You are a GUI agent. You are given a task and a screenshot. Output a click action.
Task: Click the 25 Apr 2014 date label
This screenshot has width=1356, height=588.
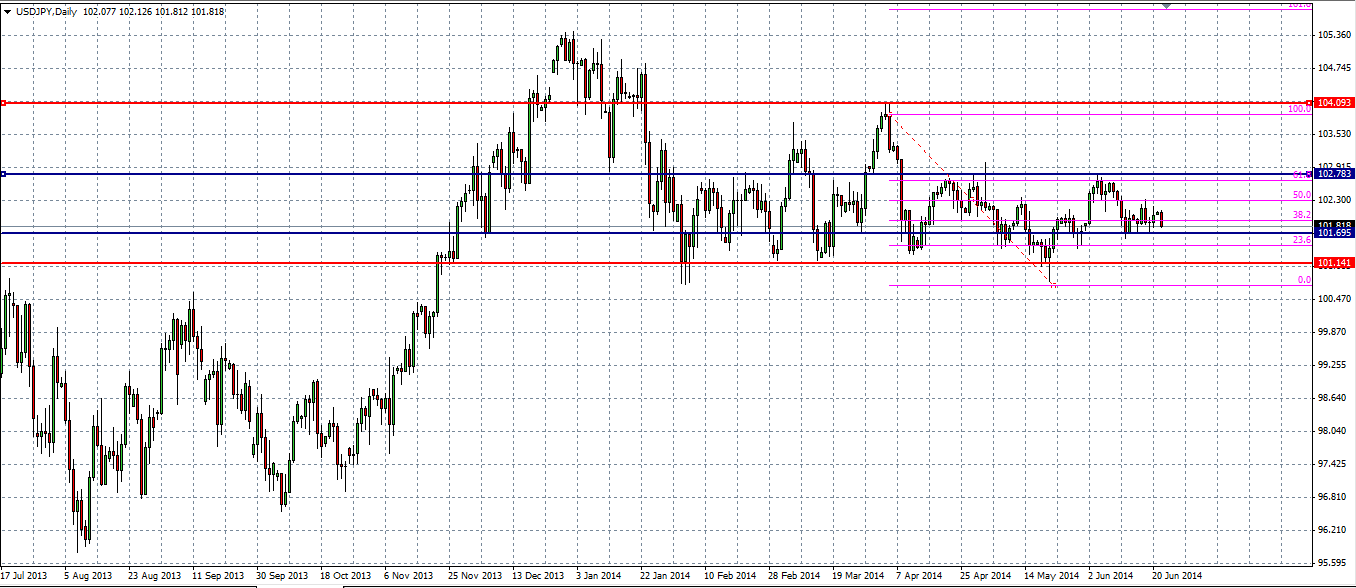click(985, 577)
